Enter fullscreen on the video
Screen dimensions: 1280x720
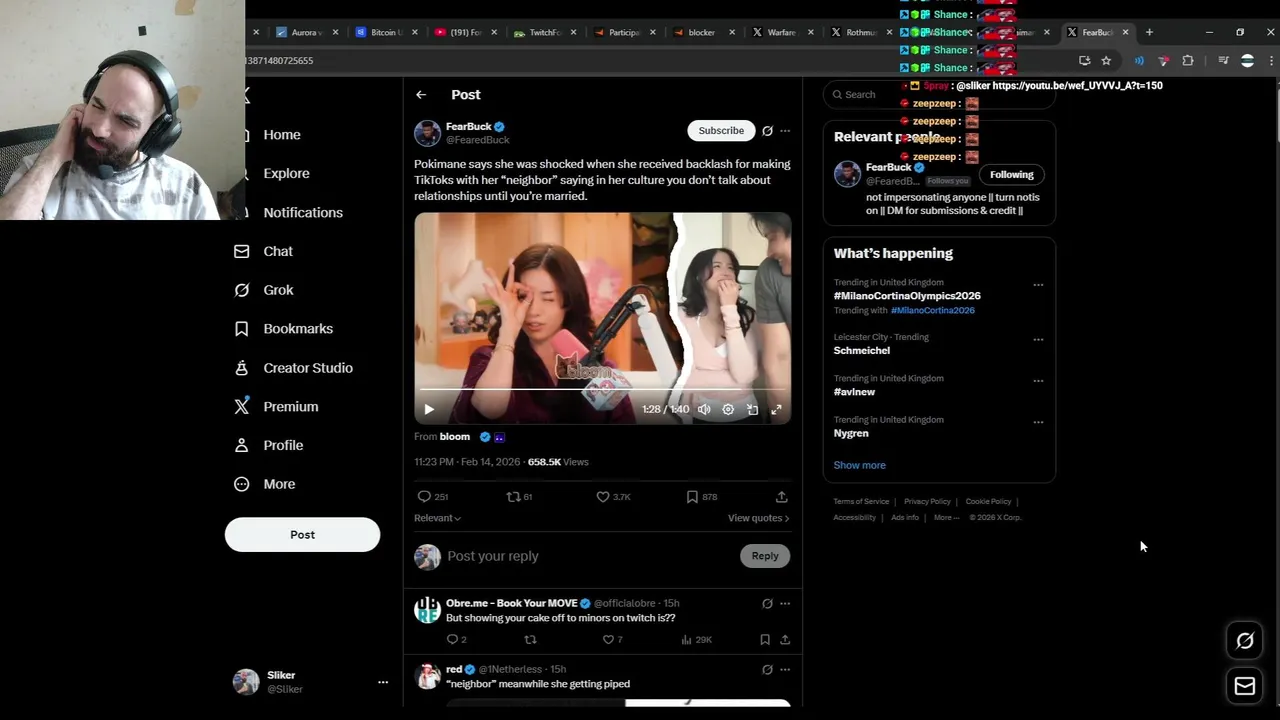776,409
